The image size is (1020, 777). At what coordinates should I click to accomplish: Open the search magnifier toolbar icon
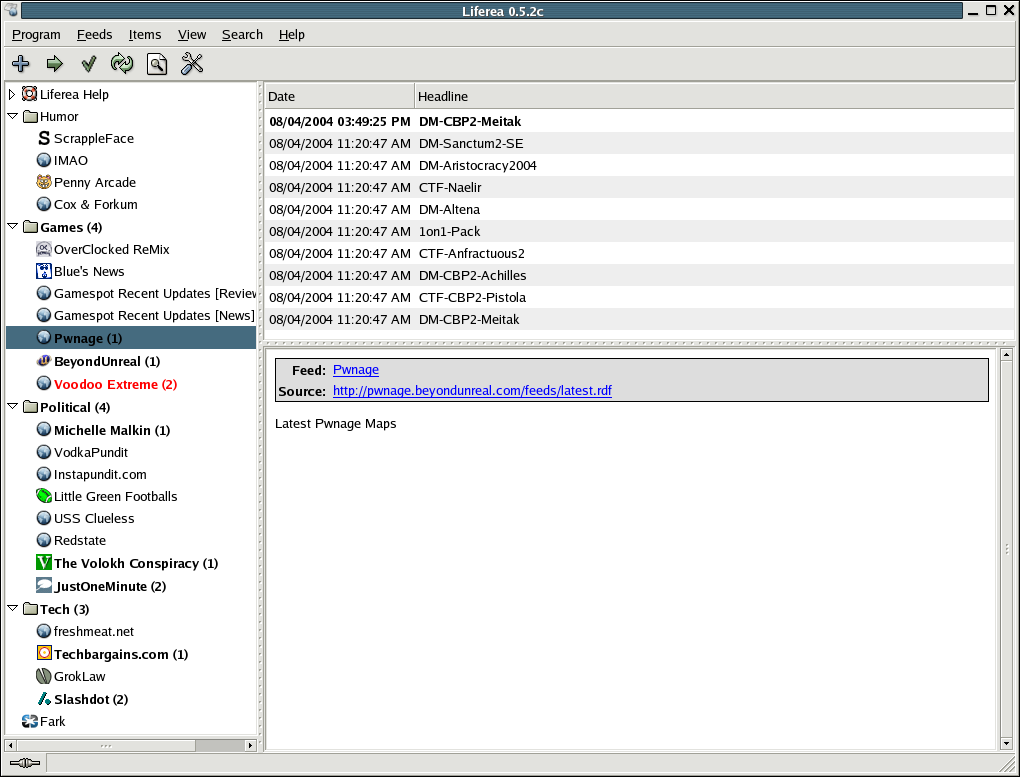pyautogui.click(x=156, y=64)
